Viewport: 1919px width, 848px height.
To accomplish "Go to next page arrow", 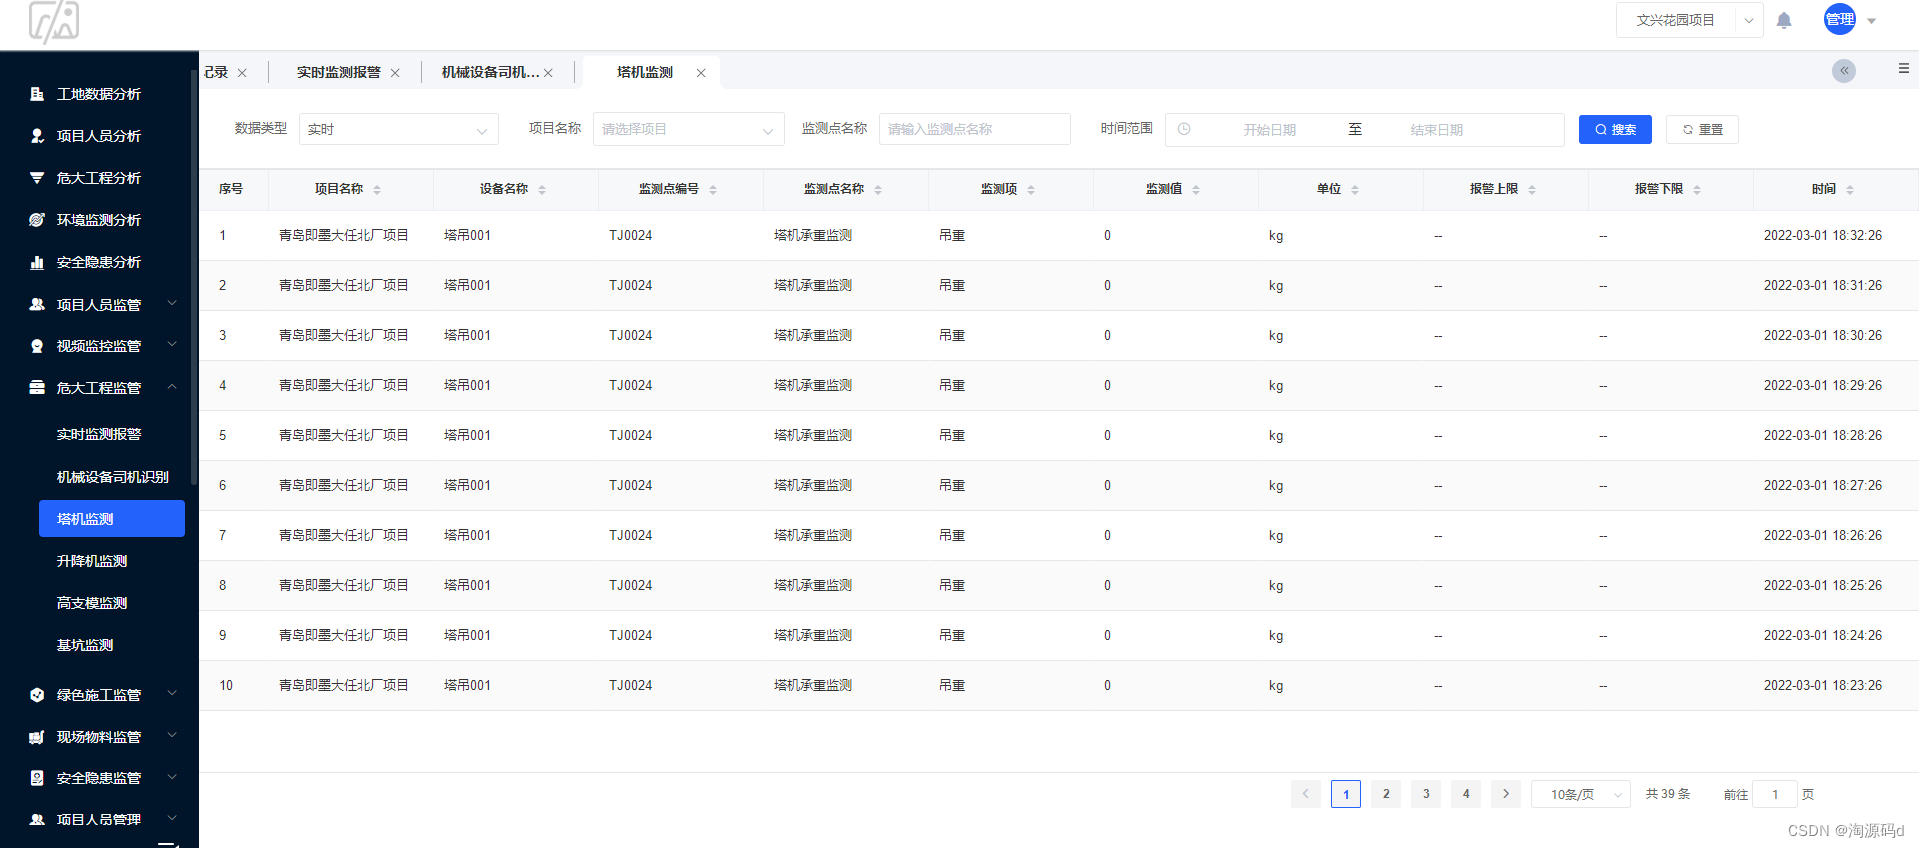I will click(x=1506, y=794).
